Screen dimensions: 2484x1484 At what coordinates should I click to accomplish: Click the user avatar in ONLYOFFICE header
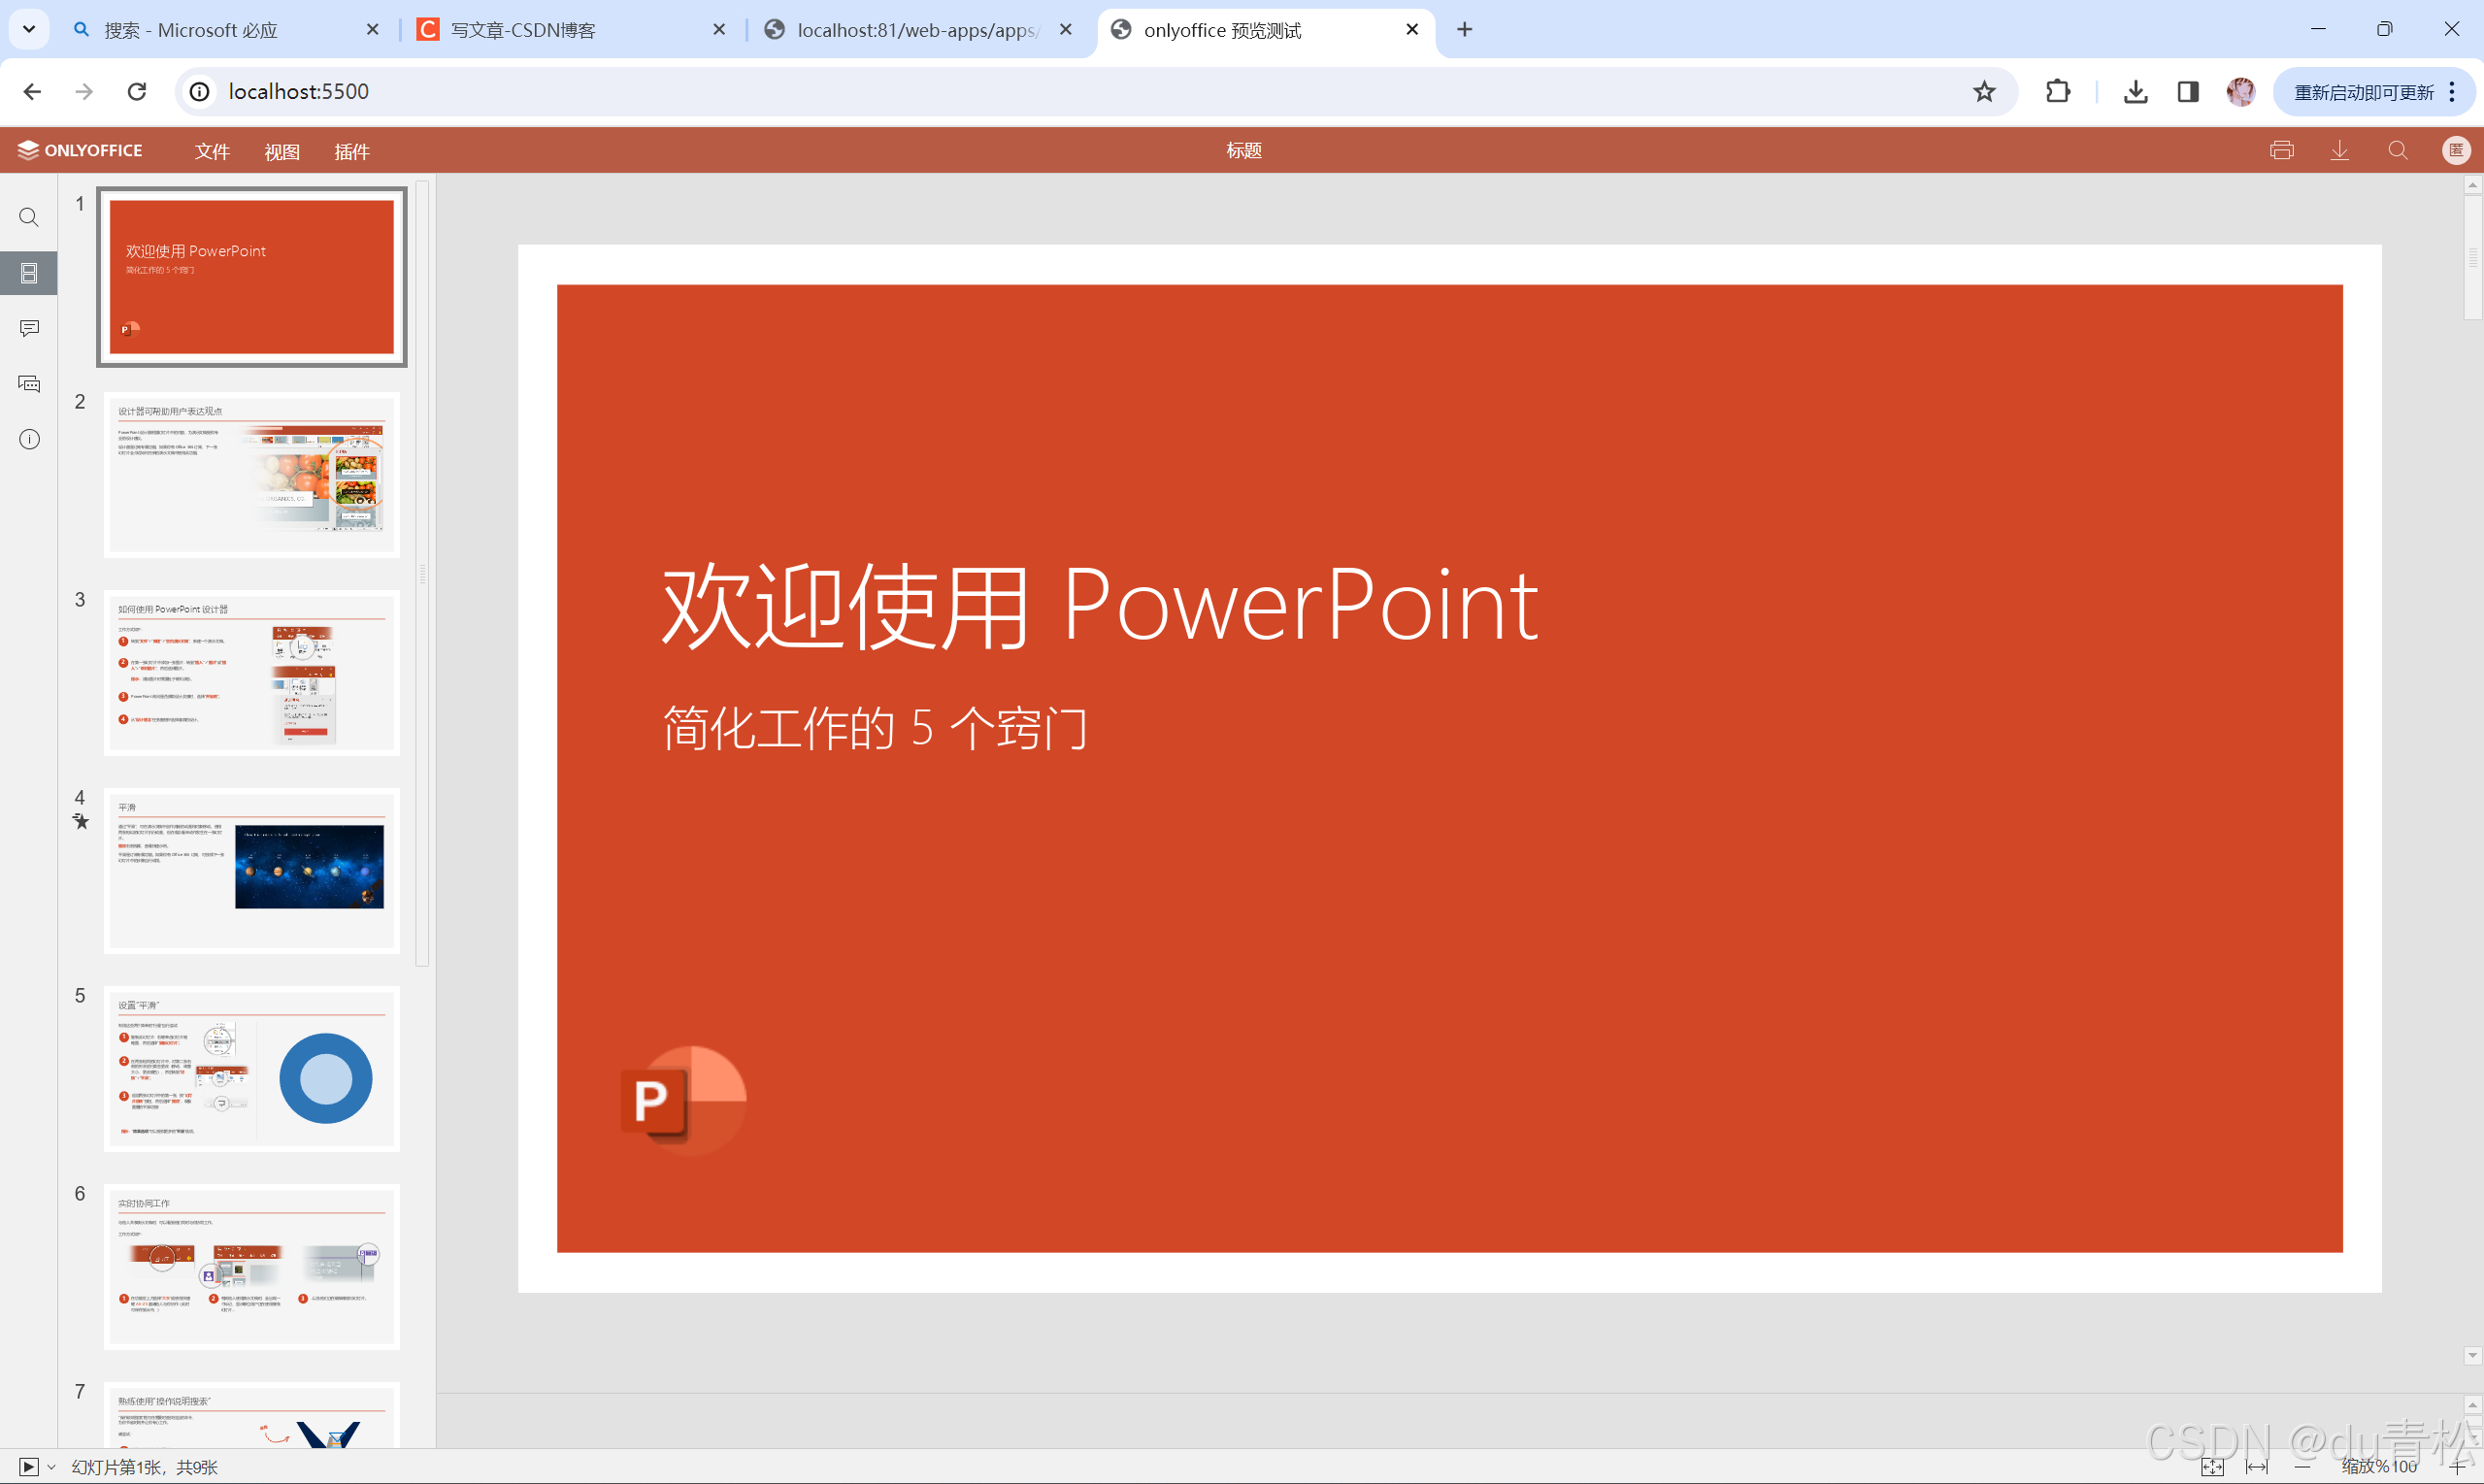pos(2455,150)
